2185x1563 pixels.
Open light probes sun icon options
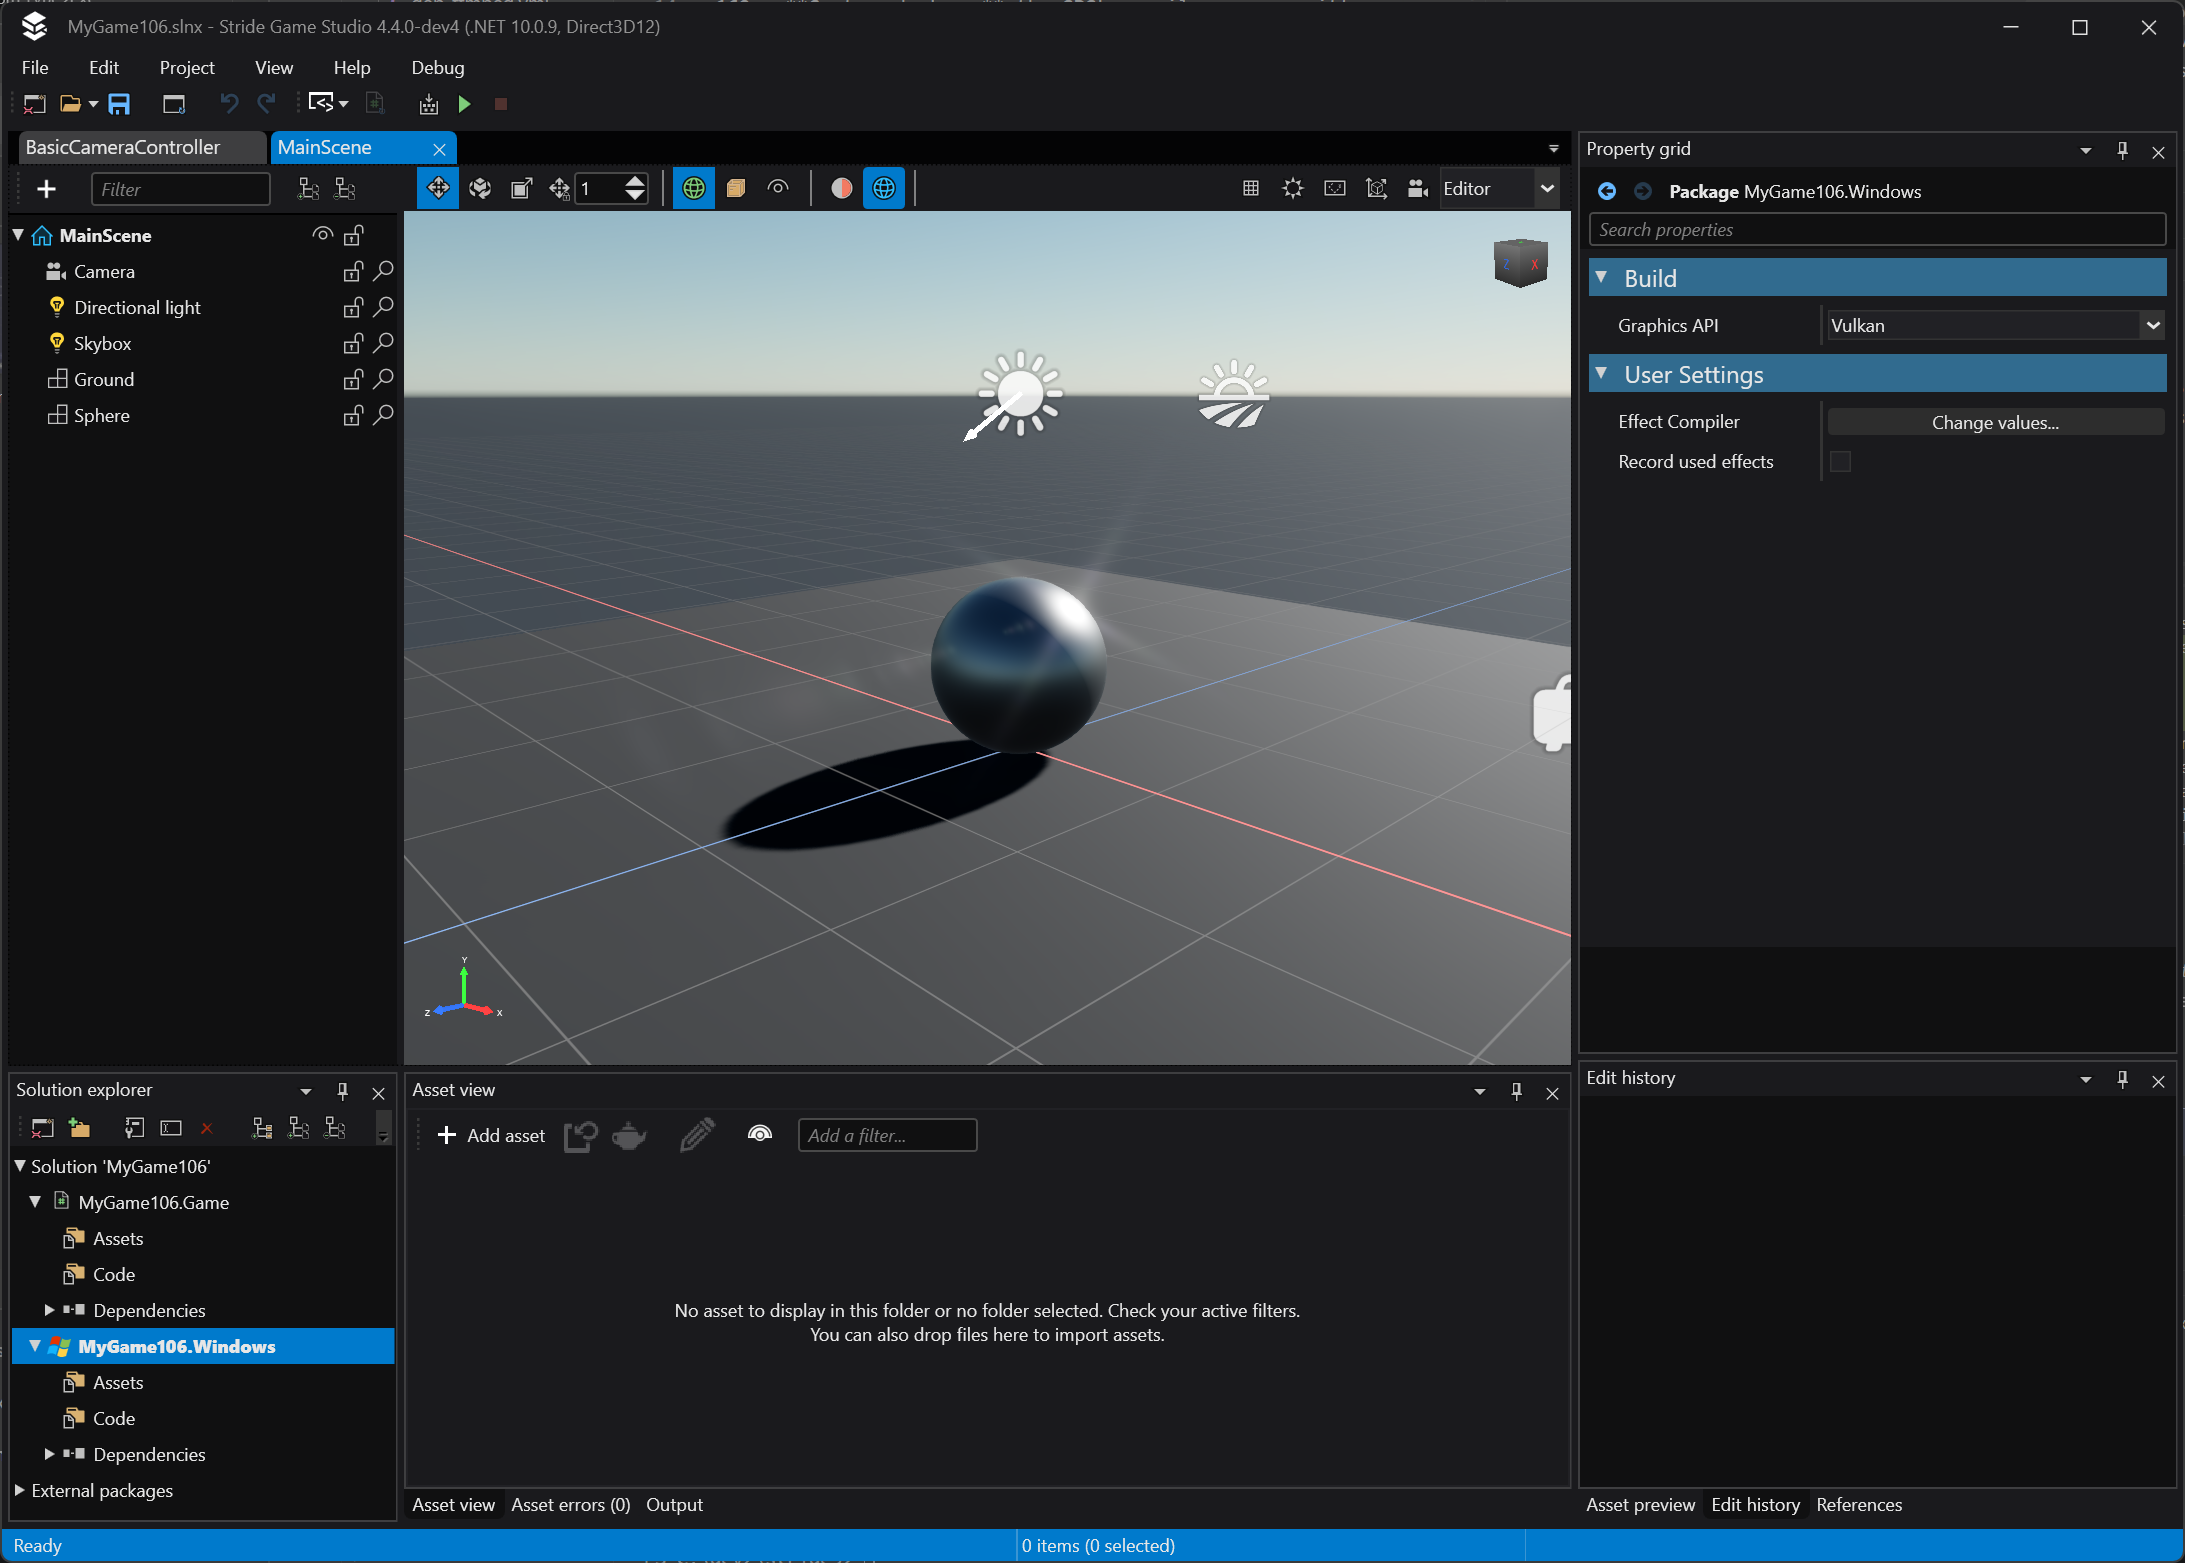pyautogui.click(x=1292, y=188)
